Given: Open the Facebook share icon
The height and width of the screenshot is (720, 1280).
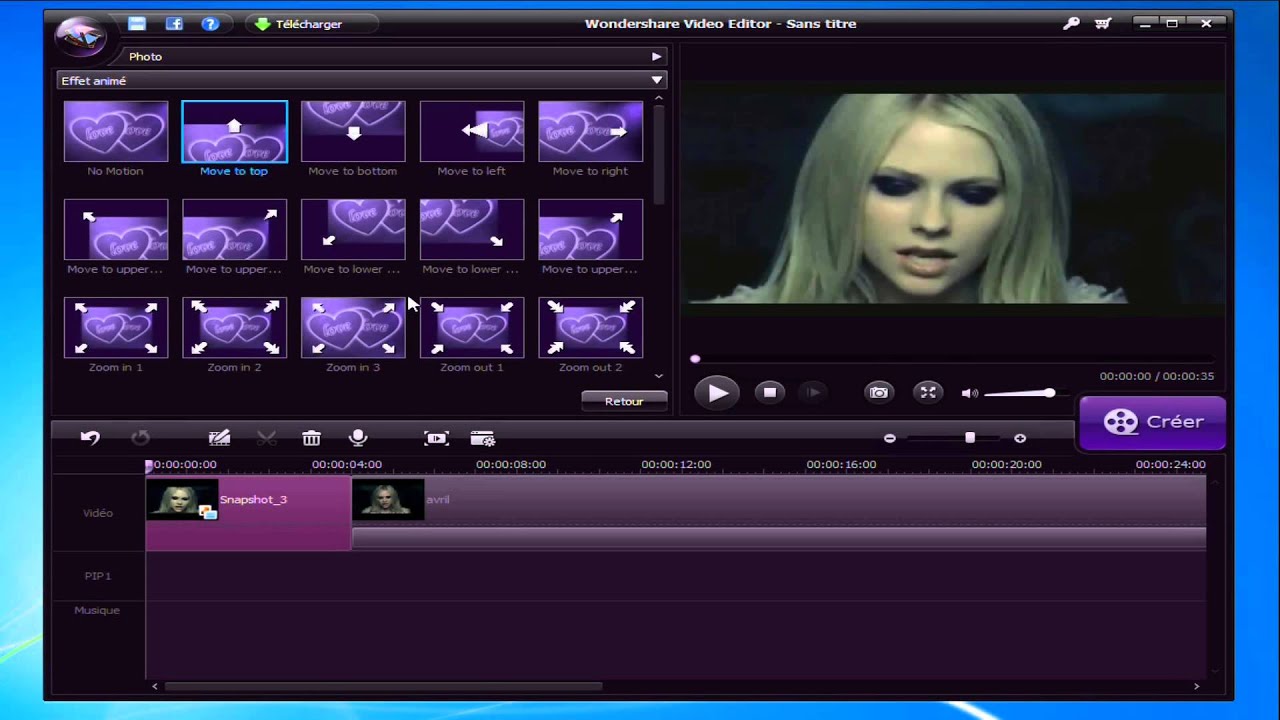Looking at the screenshot, I should [x=174, y=24].
